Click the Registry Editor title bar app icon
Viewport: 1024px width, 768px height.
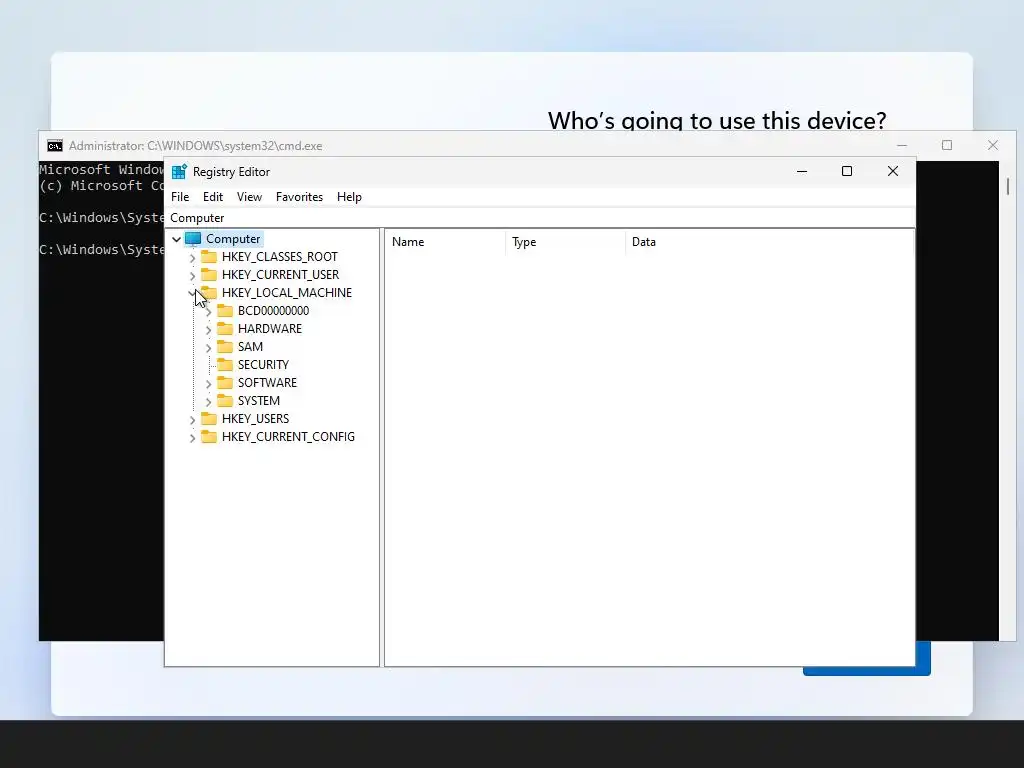click(179, 171)
